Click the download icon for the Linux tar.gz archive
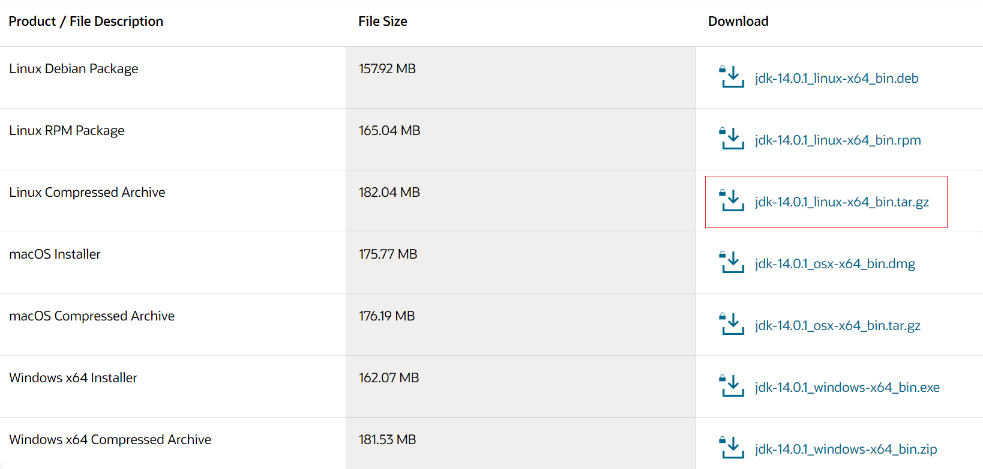The width and height of the screenshot is (983, 469). (732, 201)
